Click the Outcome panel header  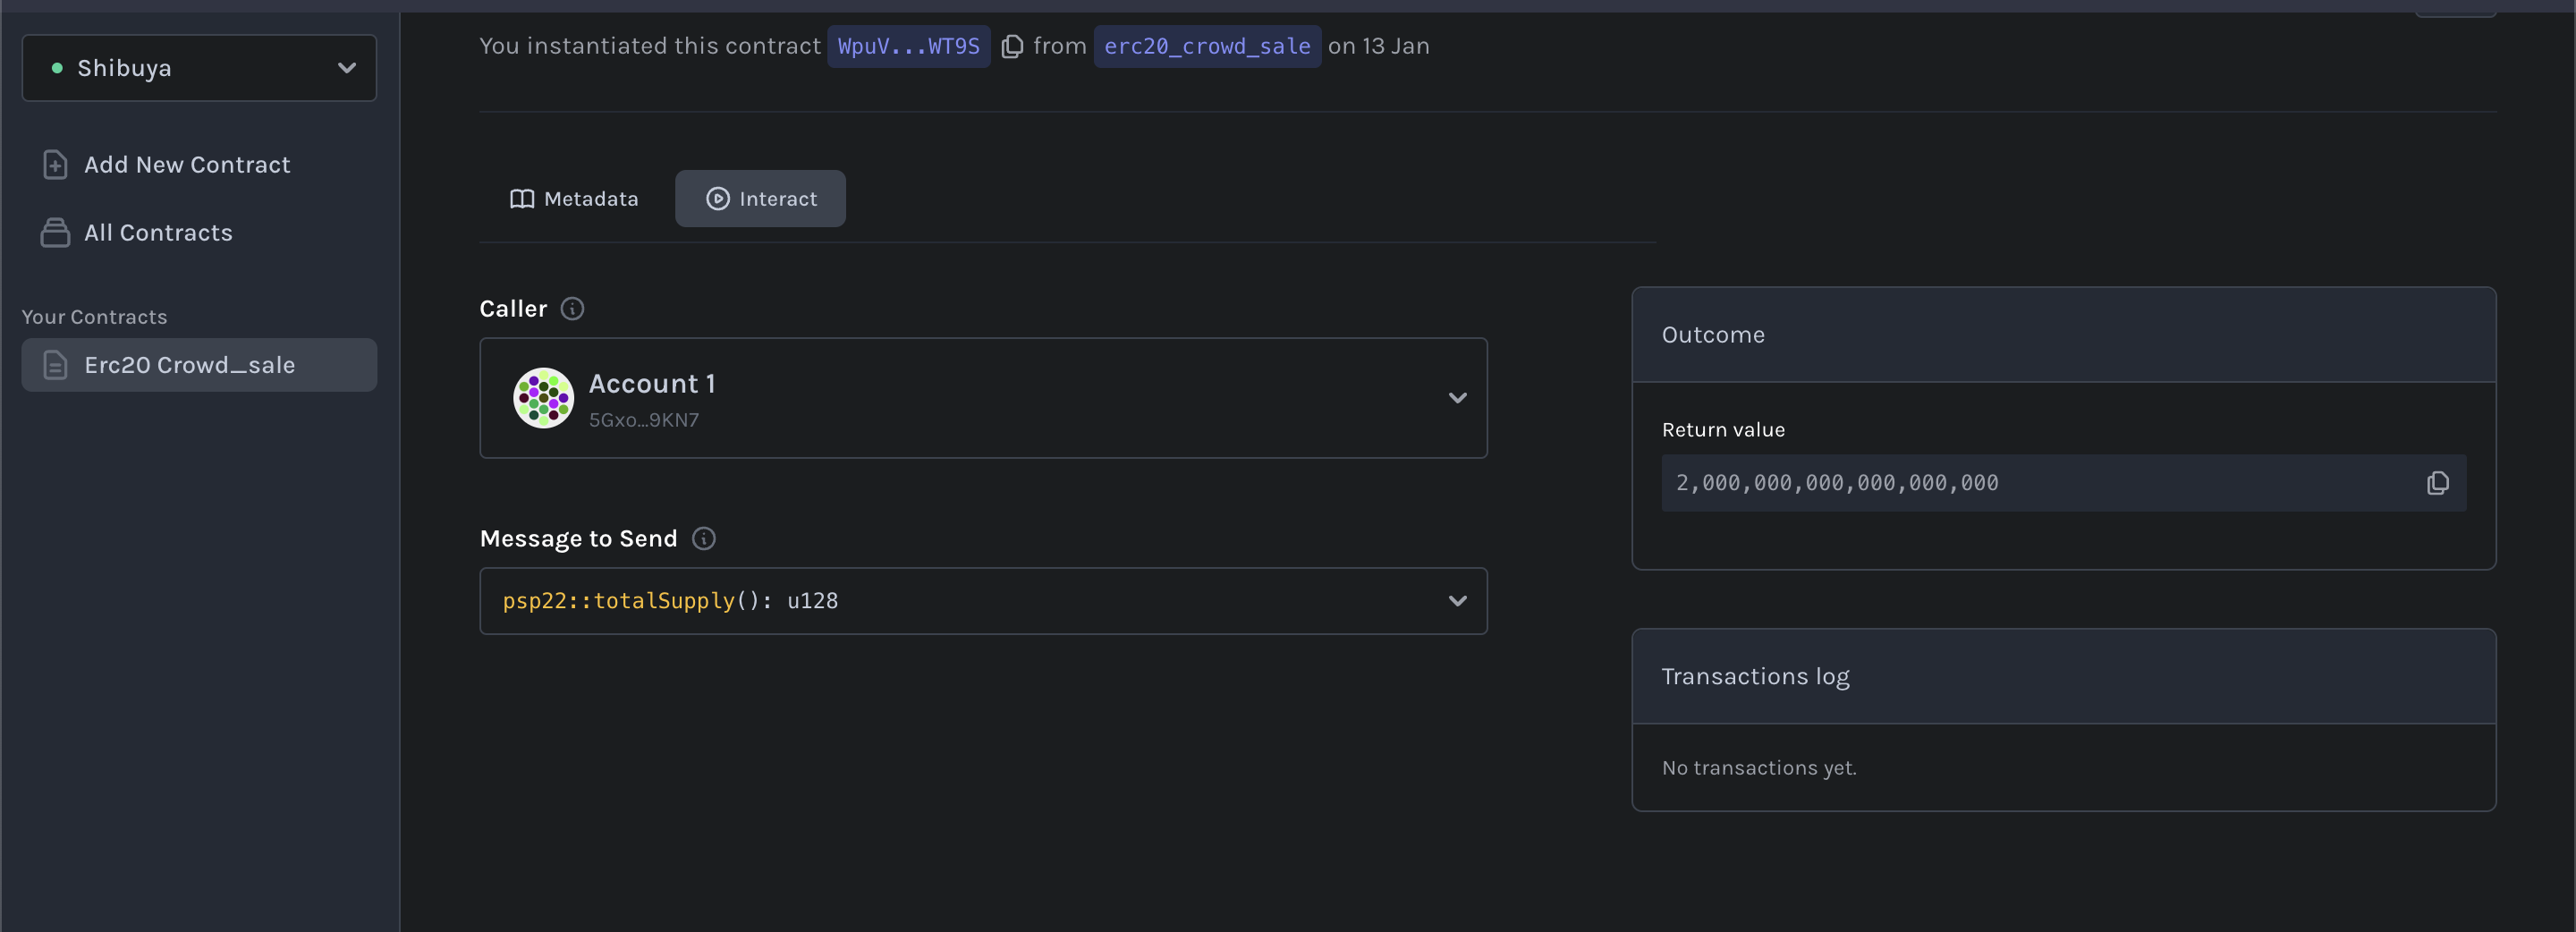click(x=2063, y=335)
